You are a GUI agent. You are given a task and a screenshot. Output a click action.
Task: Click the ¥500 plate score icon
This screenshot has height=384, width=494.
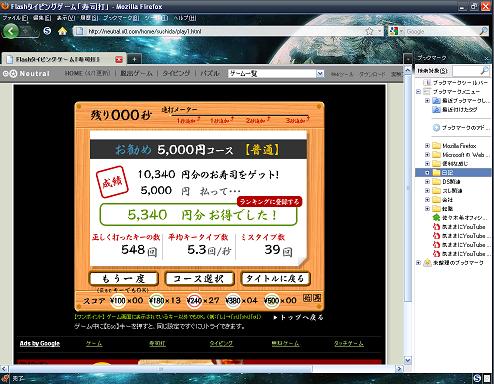click(x=271, y=301)
